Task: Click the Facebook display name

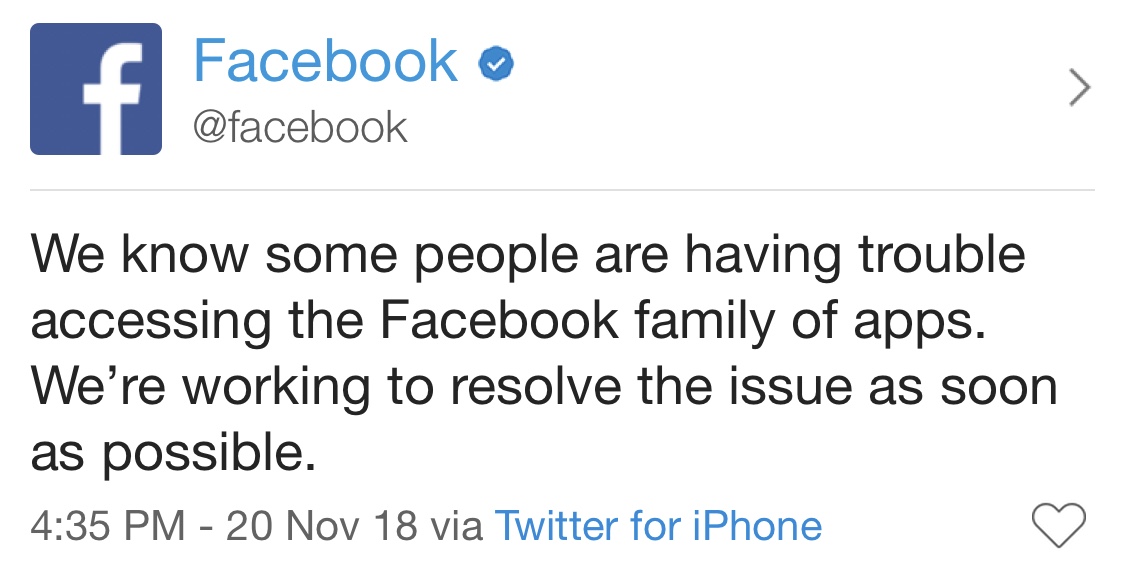Action: (x=325, y=62)
